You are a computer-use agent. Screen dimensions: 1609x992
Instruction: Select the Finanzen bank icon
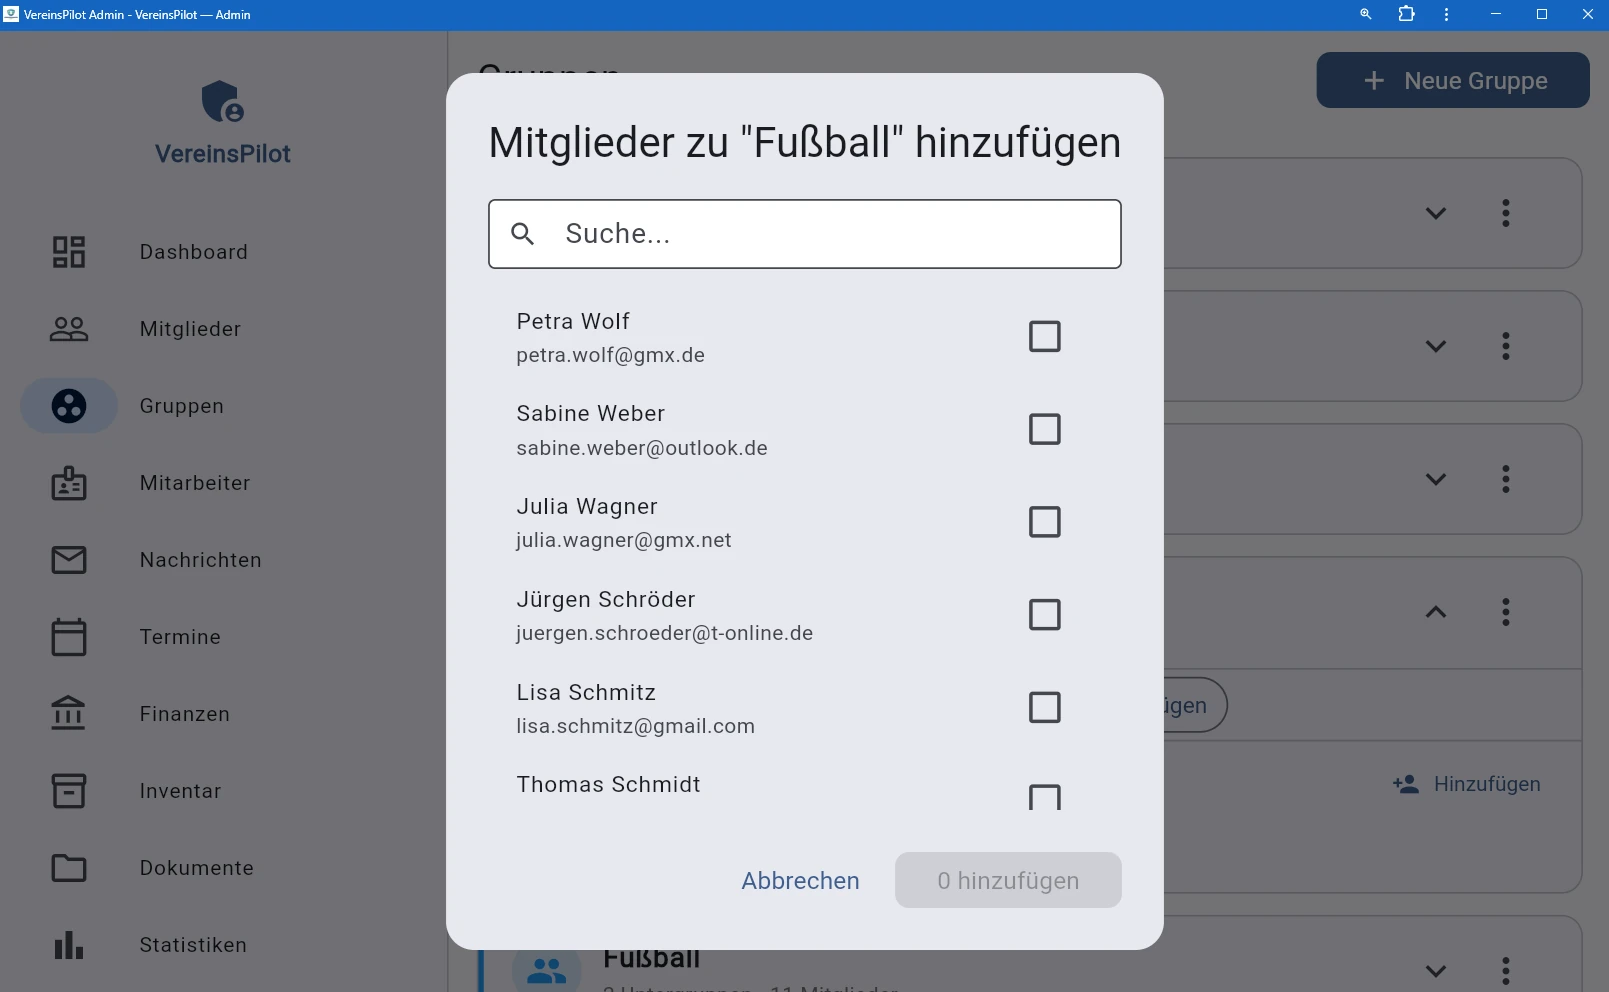click(67, 714)
